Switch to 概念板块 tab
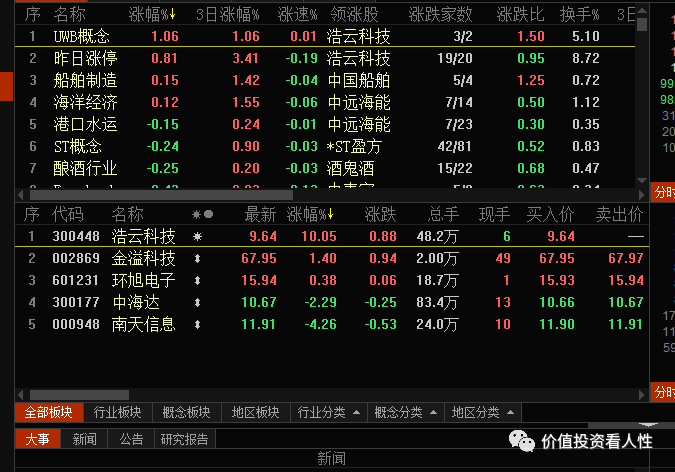Screen dimensions: 675x472 pos(186,413)
